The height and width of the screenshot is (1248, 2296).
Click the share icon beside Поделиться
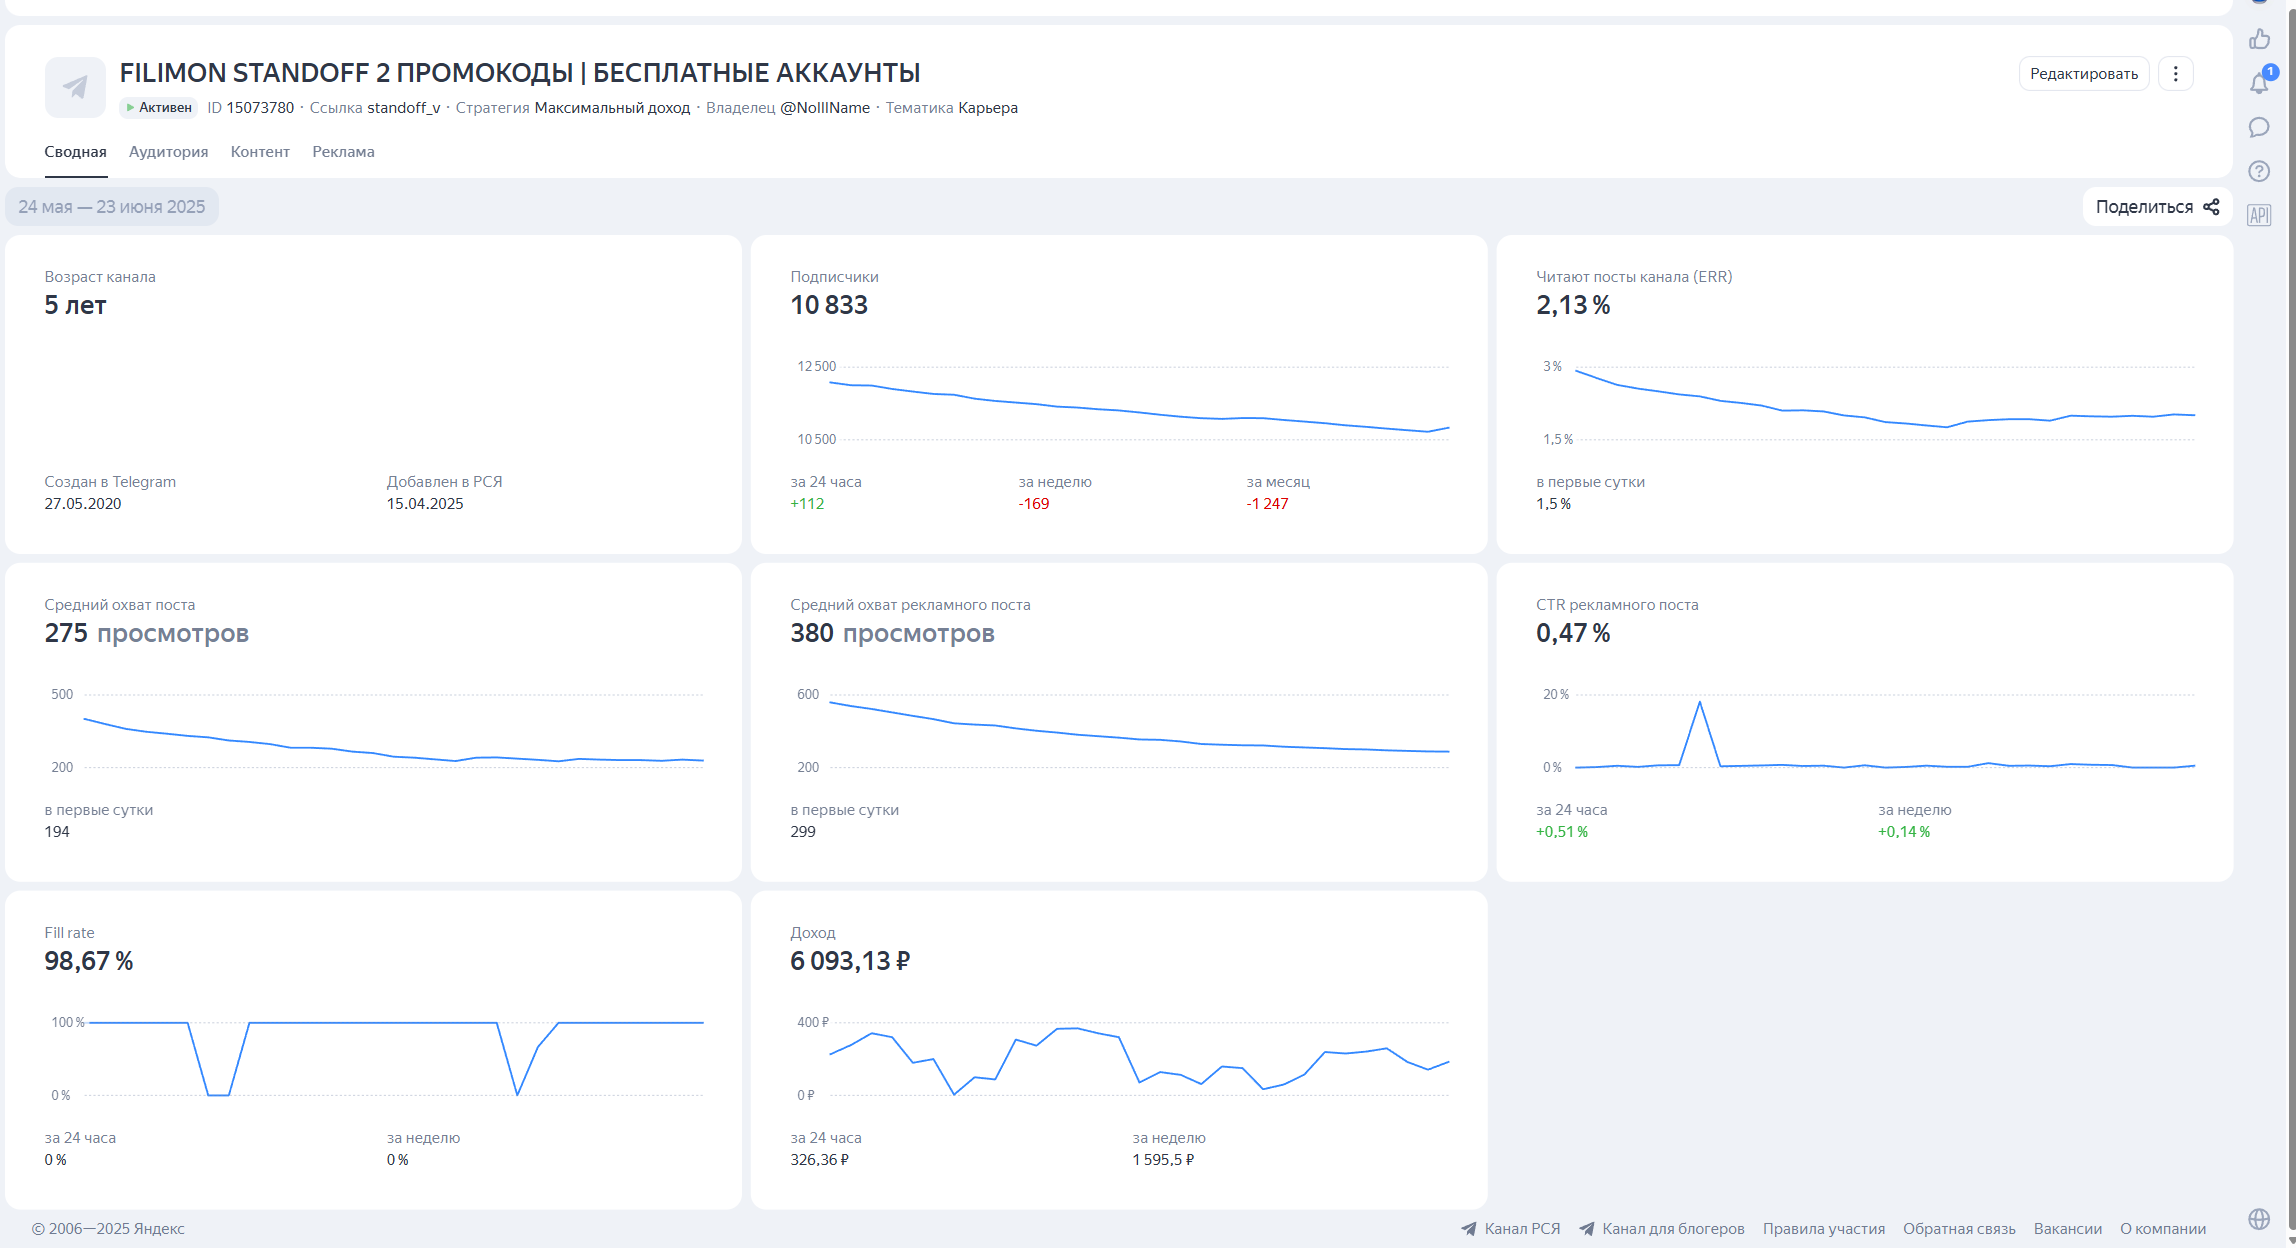pyautogui.click(x=2211, y=207)
